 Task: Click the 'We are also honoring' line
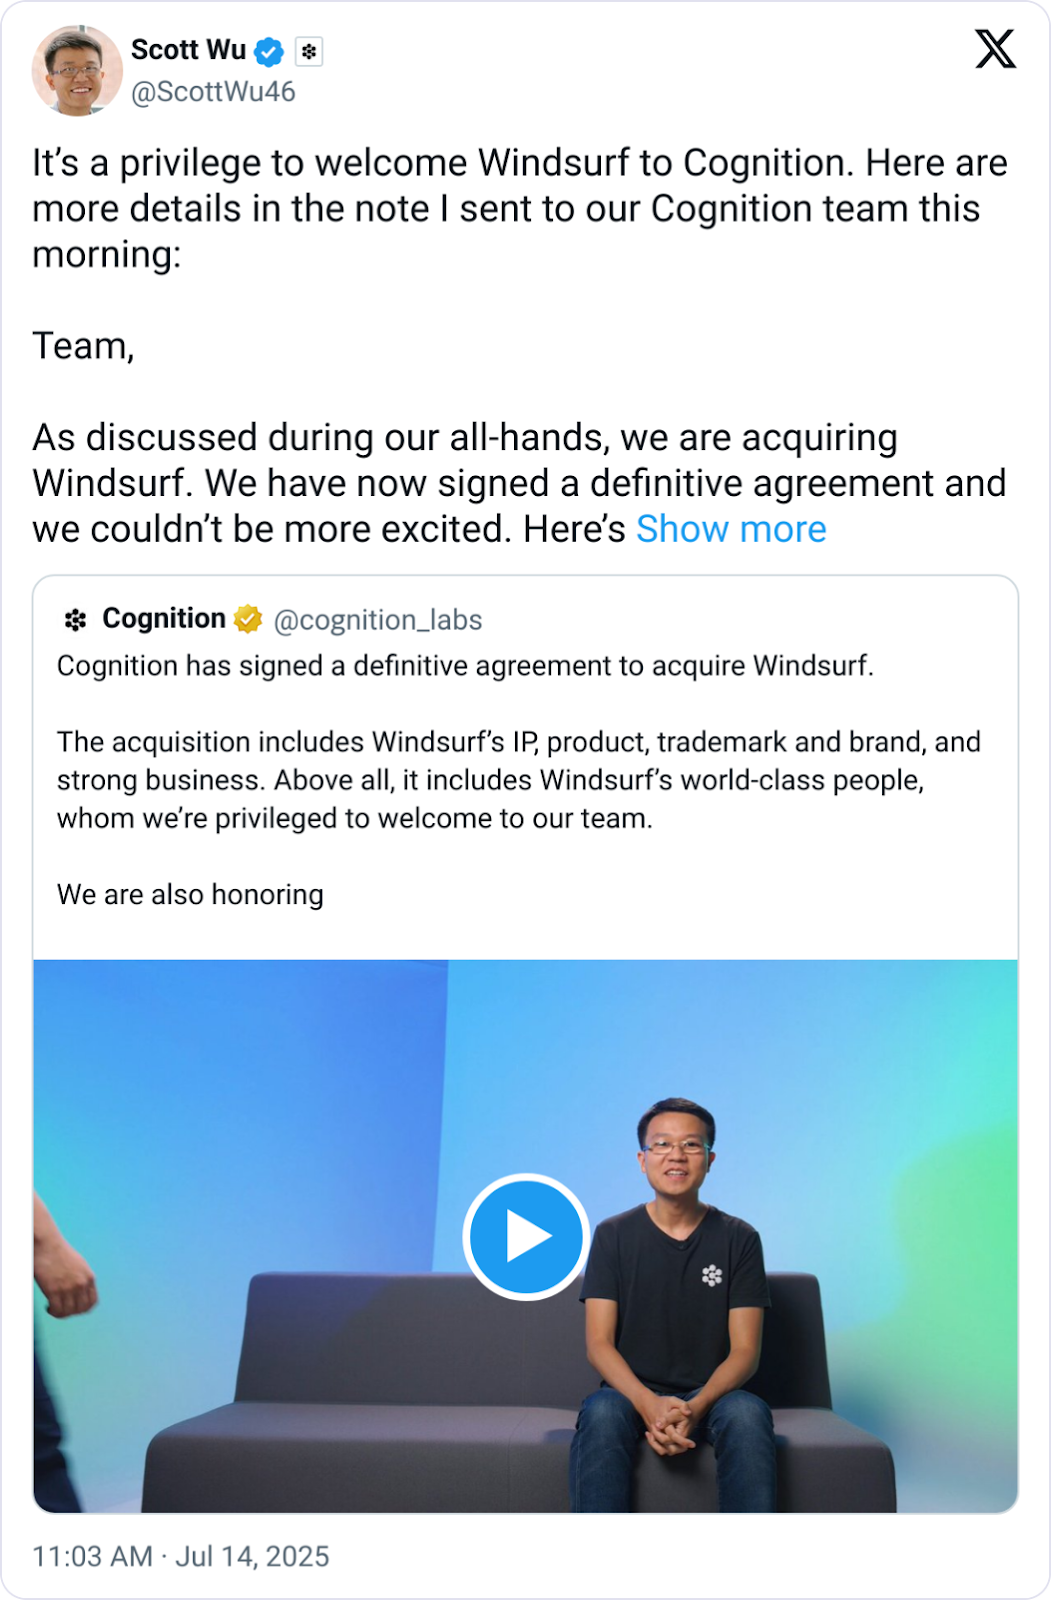click(x=190, y=895)
